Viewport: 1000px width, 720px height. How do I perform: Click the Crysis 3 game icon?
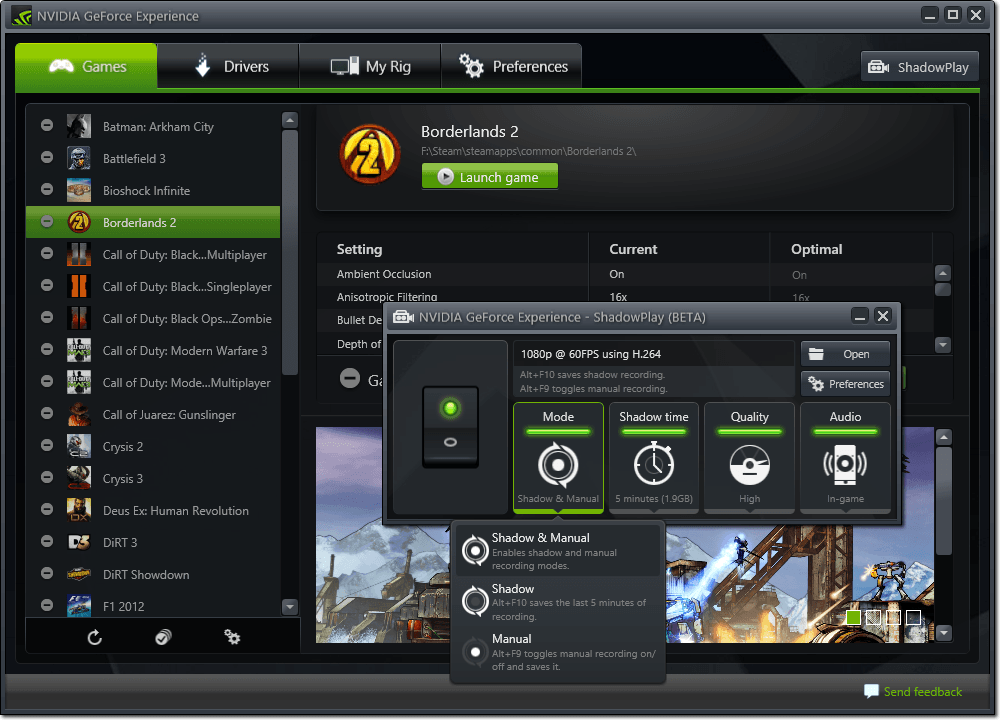pyautogui.click(x=79, y=479)
